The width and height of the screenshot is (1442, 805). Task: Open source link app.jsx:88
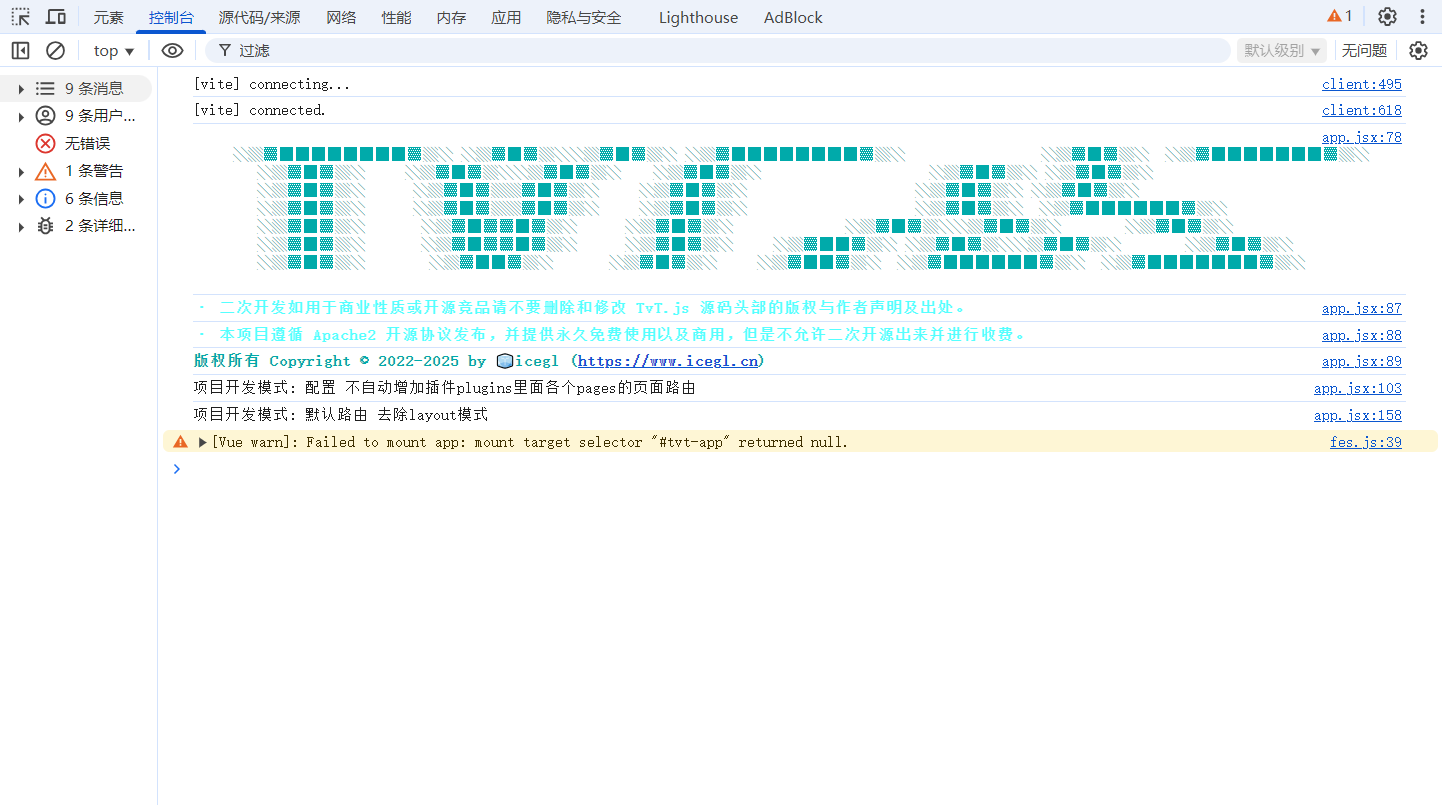(x=1361, y=335)
